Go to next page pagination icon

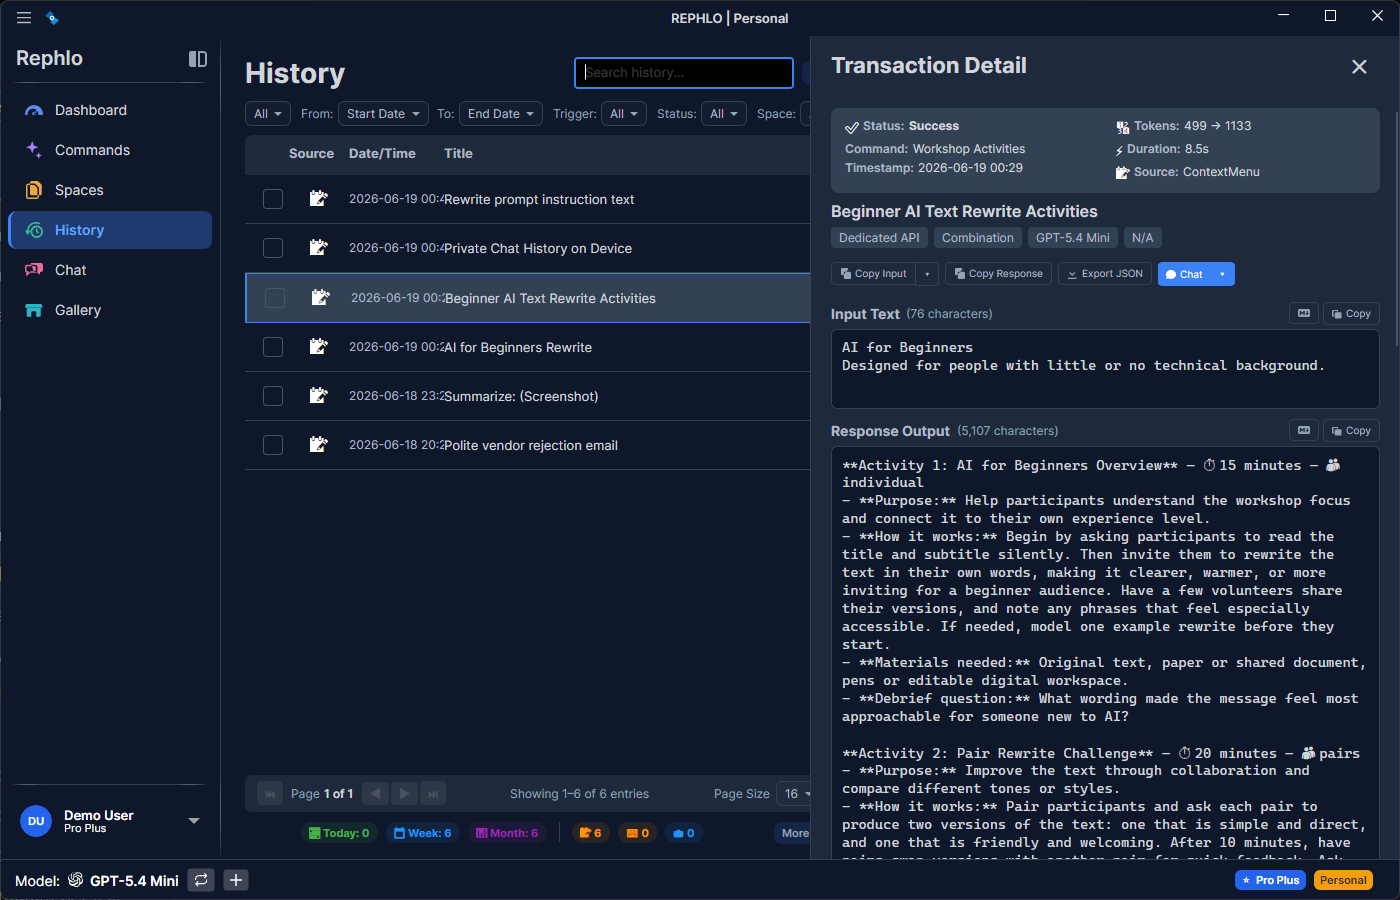click(404, 794)
